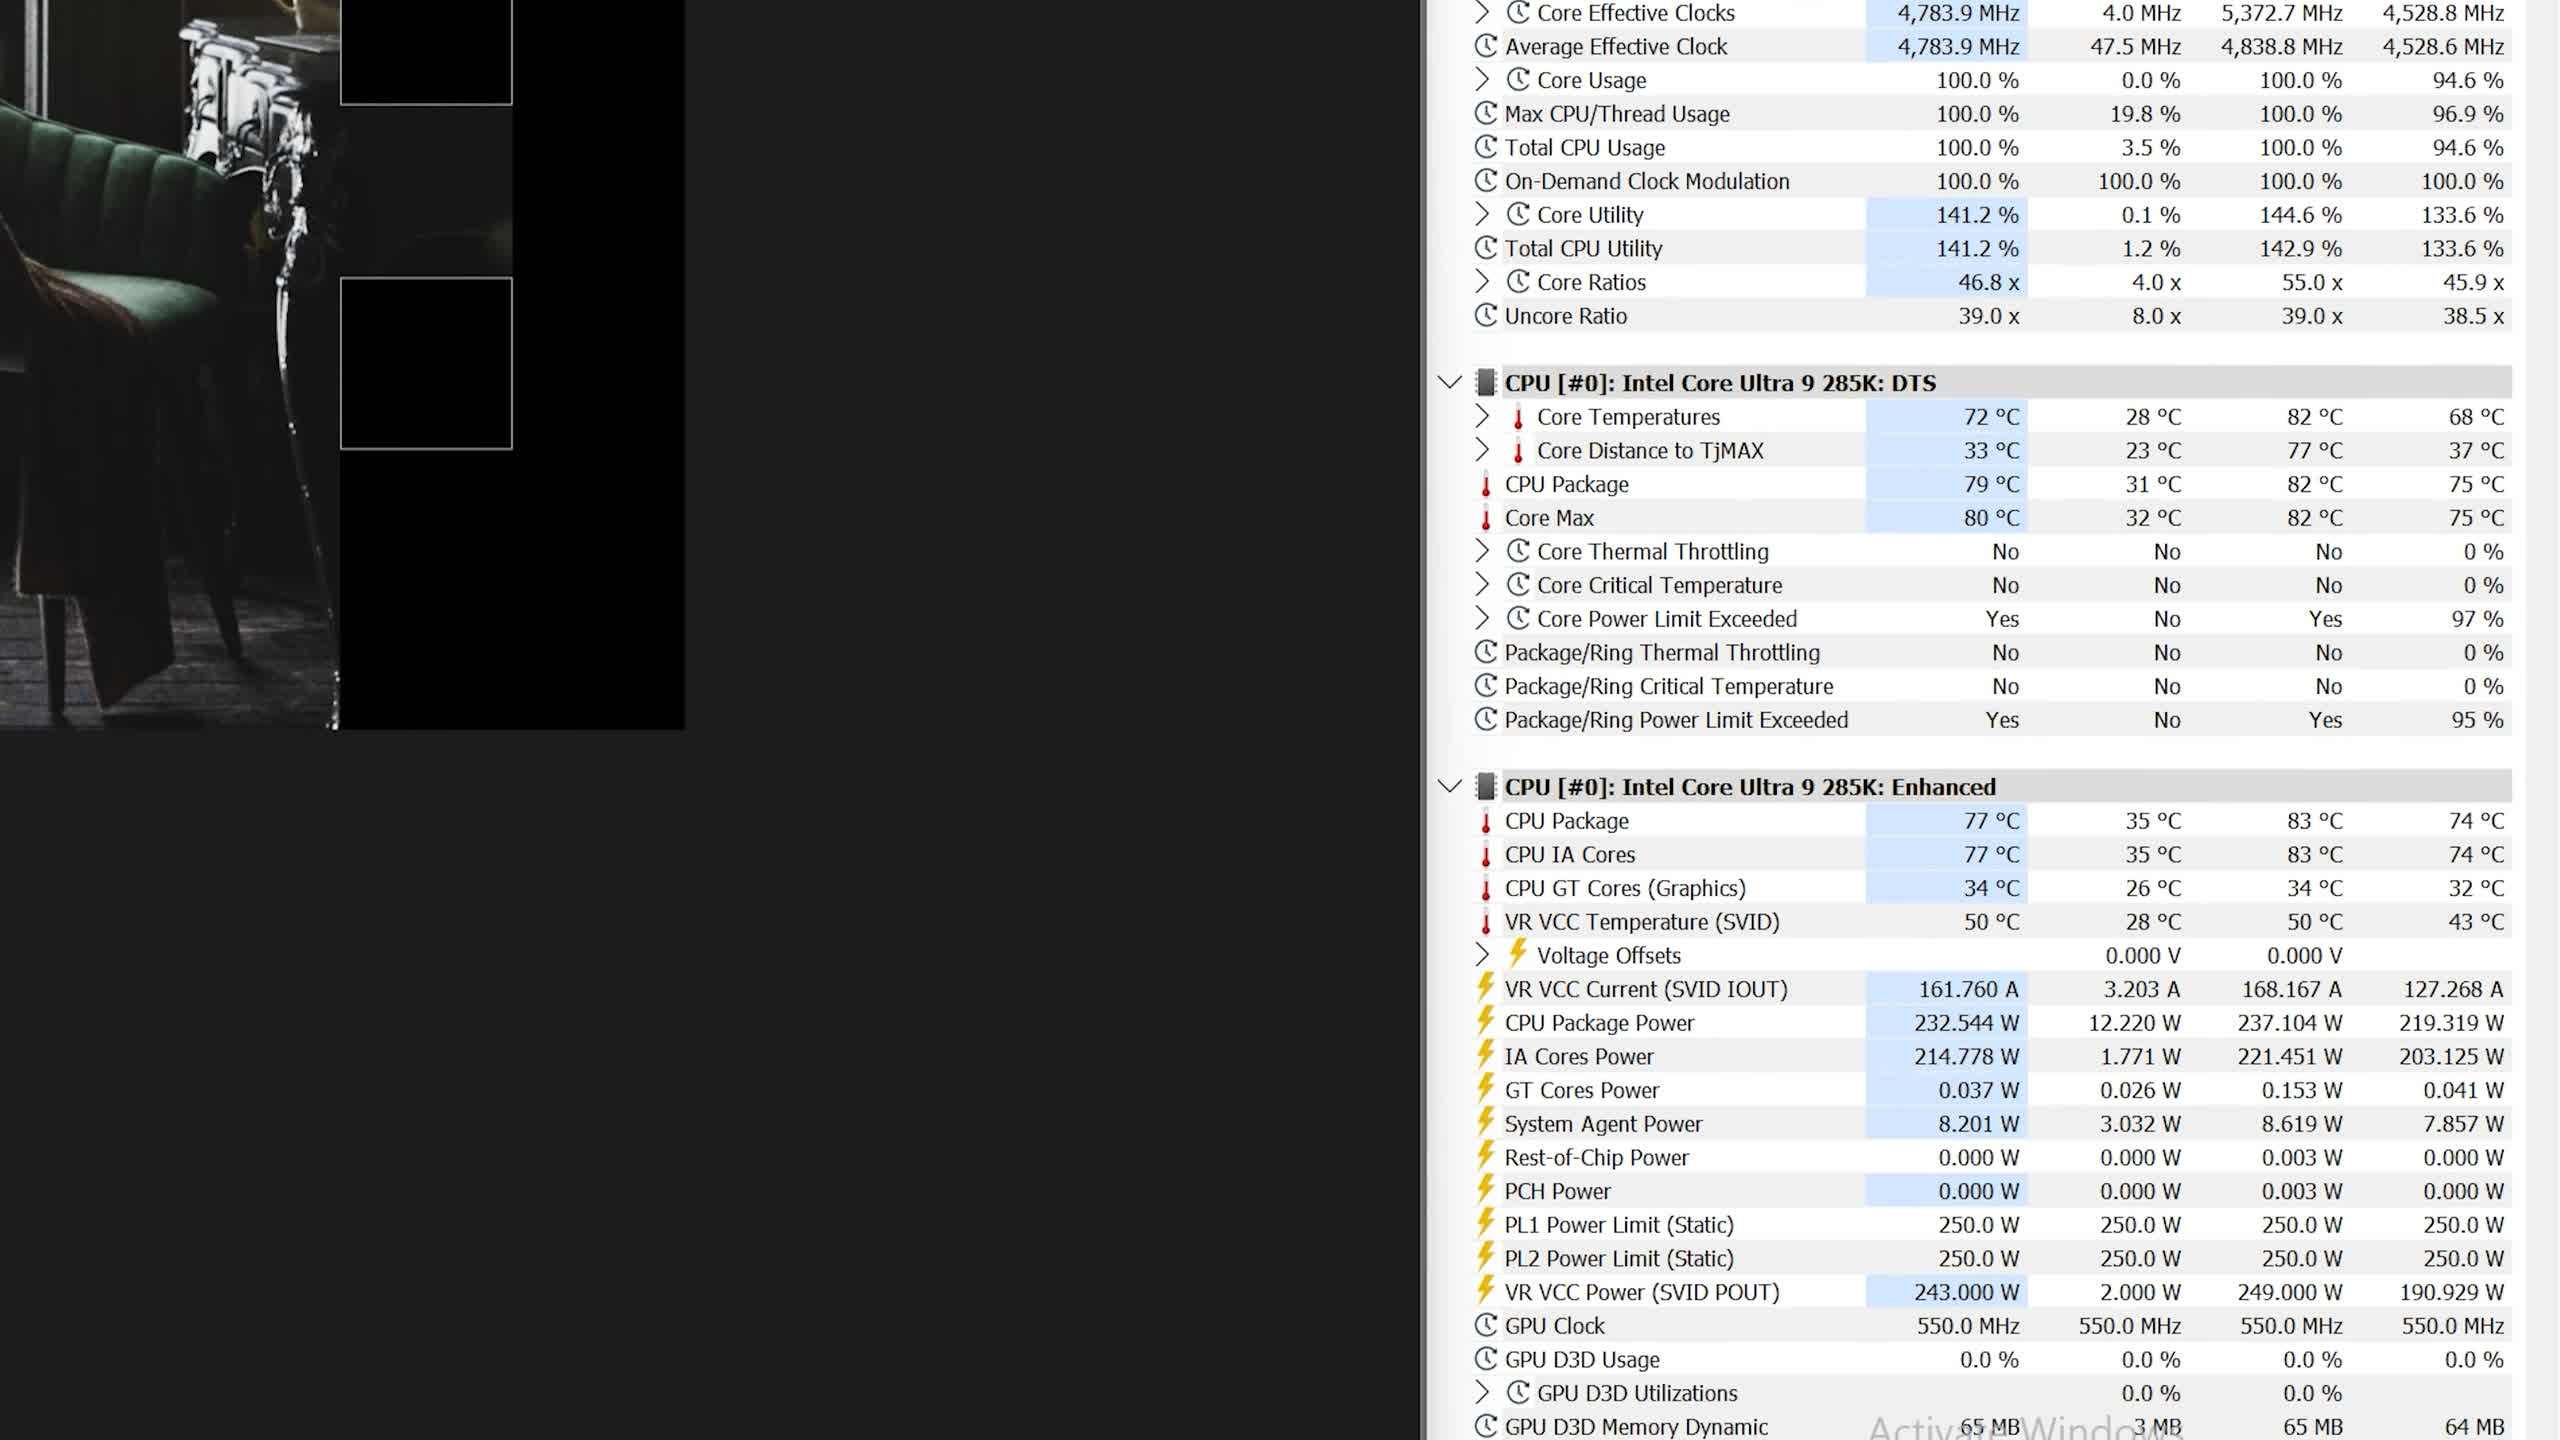Collapse the Intel Core Ultra 9 285K DTS section
2560x1440 pixels.
coord(1449,383)
